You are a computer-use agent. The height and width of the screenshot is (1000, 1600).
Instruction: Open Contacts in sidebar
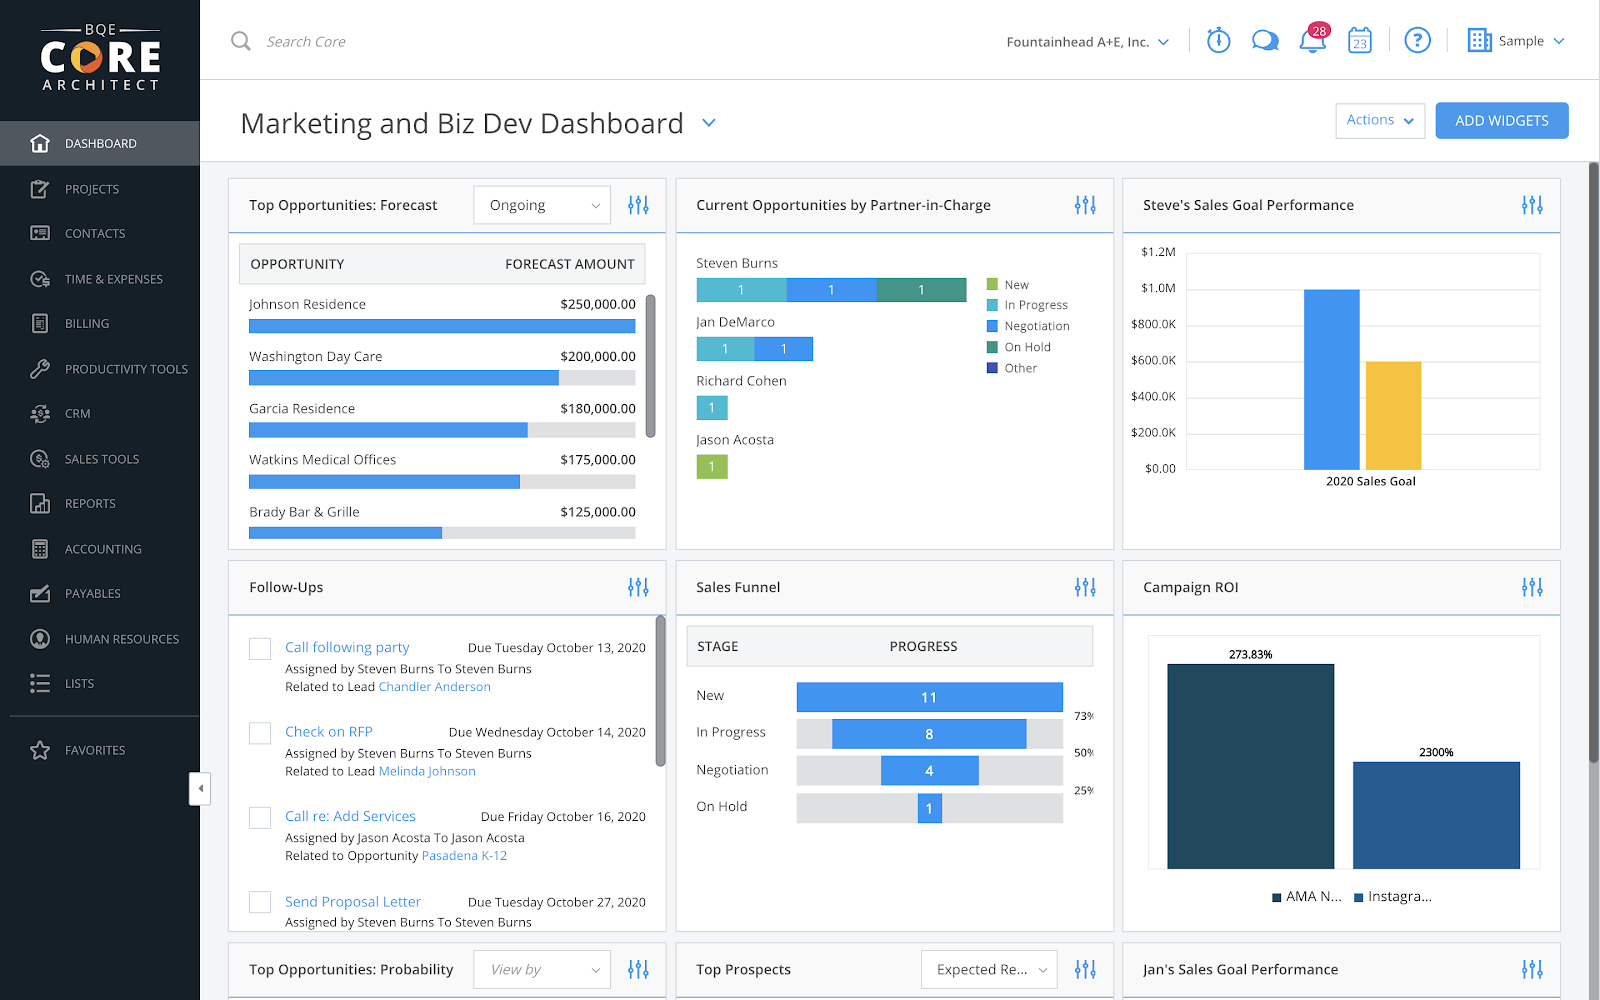click(100, 233)
